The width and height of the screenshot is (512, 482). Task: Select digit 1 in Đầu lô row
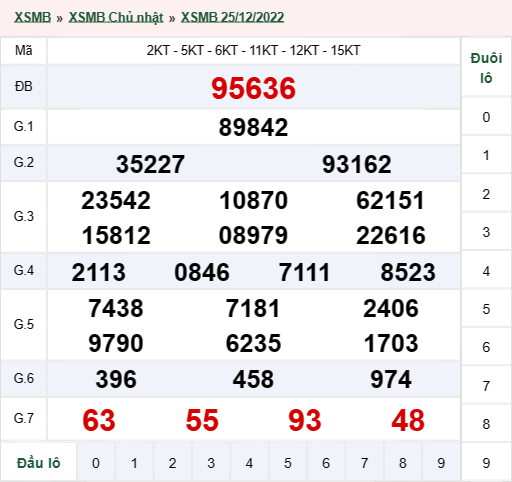[134, 463]
